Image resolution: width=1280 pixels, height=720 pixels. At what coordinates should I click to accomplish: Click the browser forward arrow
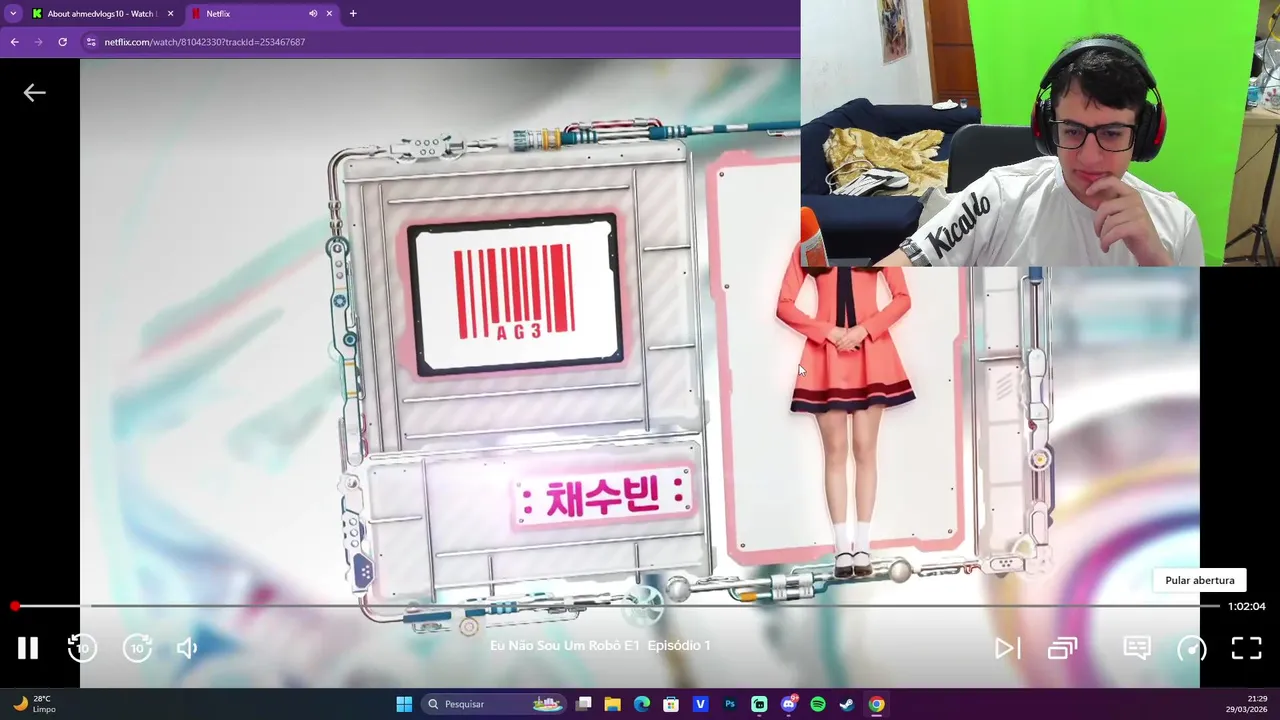38,42
